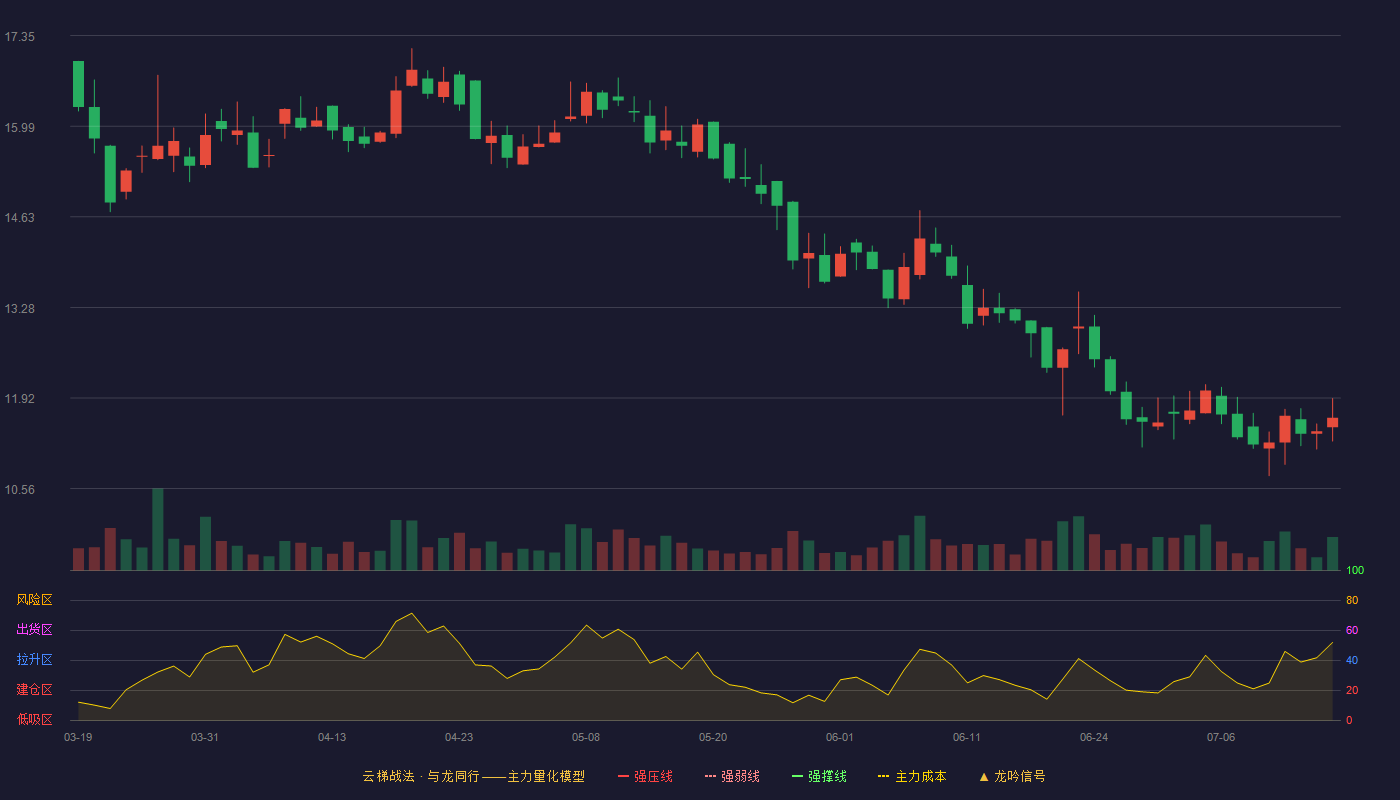Click the 14.63 price axis label

pyautogui.click(x=20, y=218)
